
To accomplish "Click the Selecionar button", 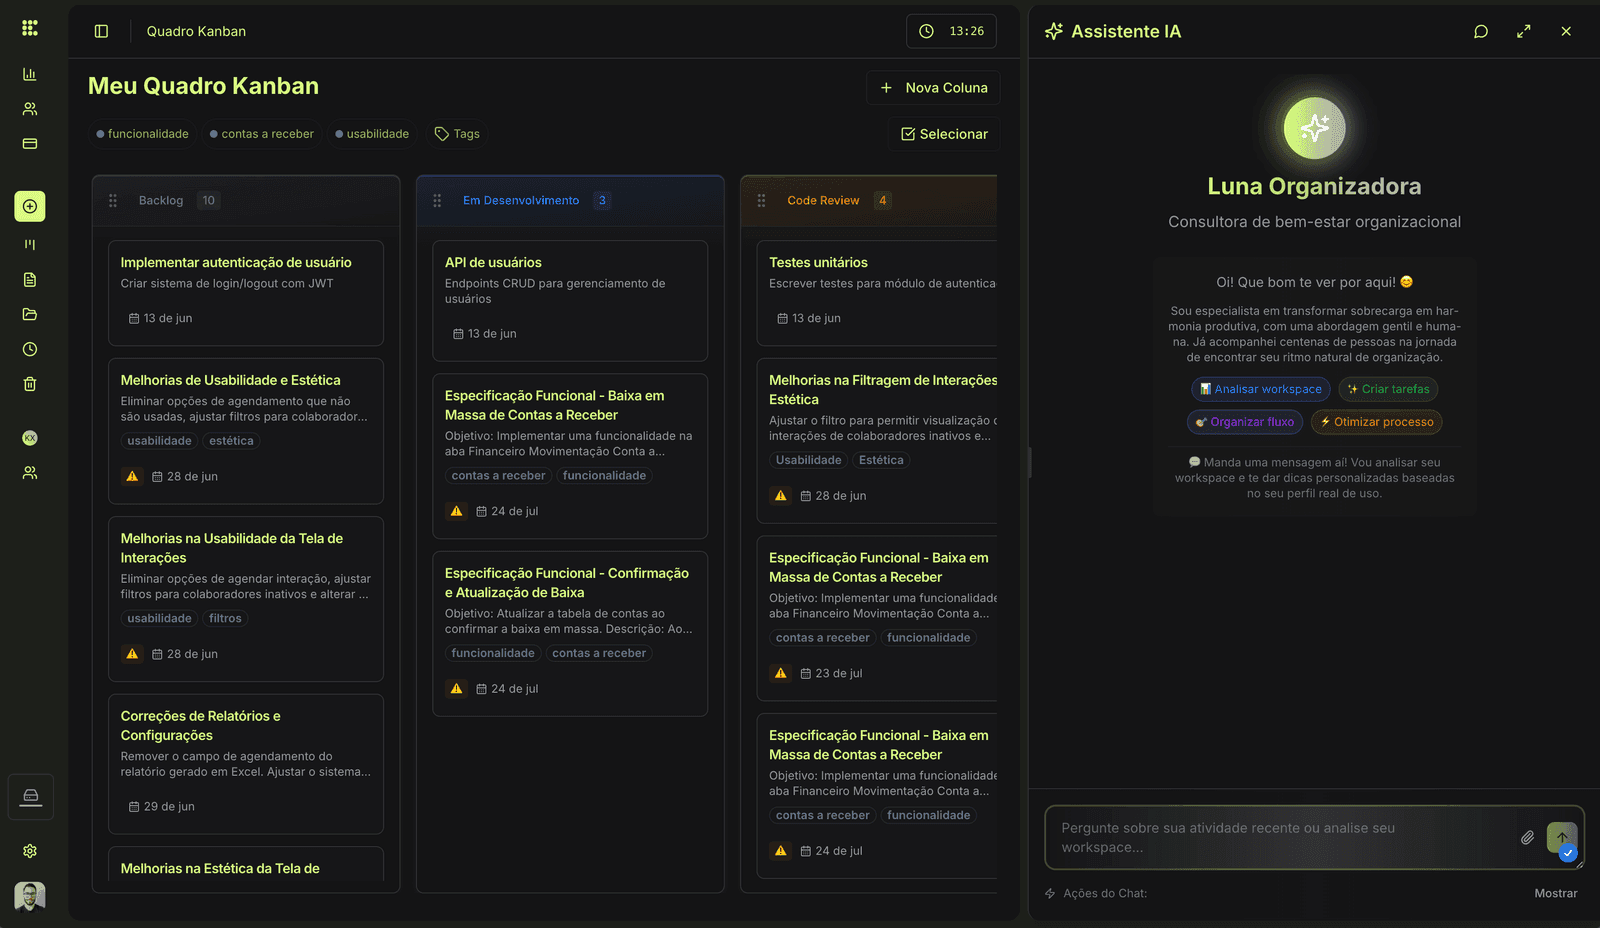I will tap(943, 133).
